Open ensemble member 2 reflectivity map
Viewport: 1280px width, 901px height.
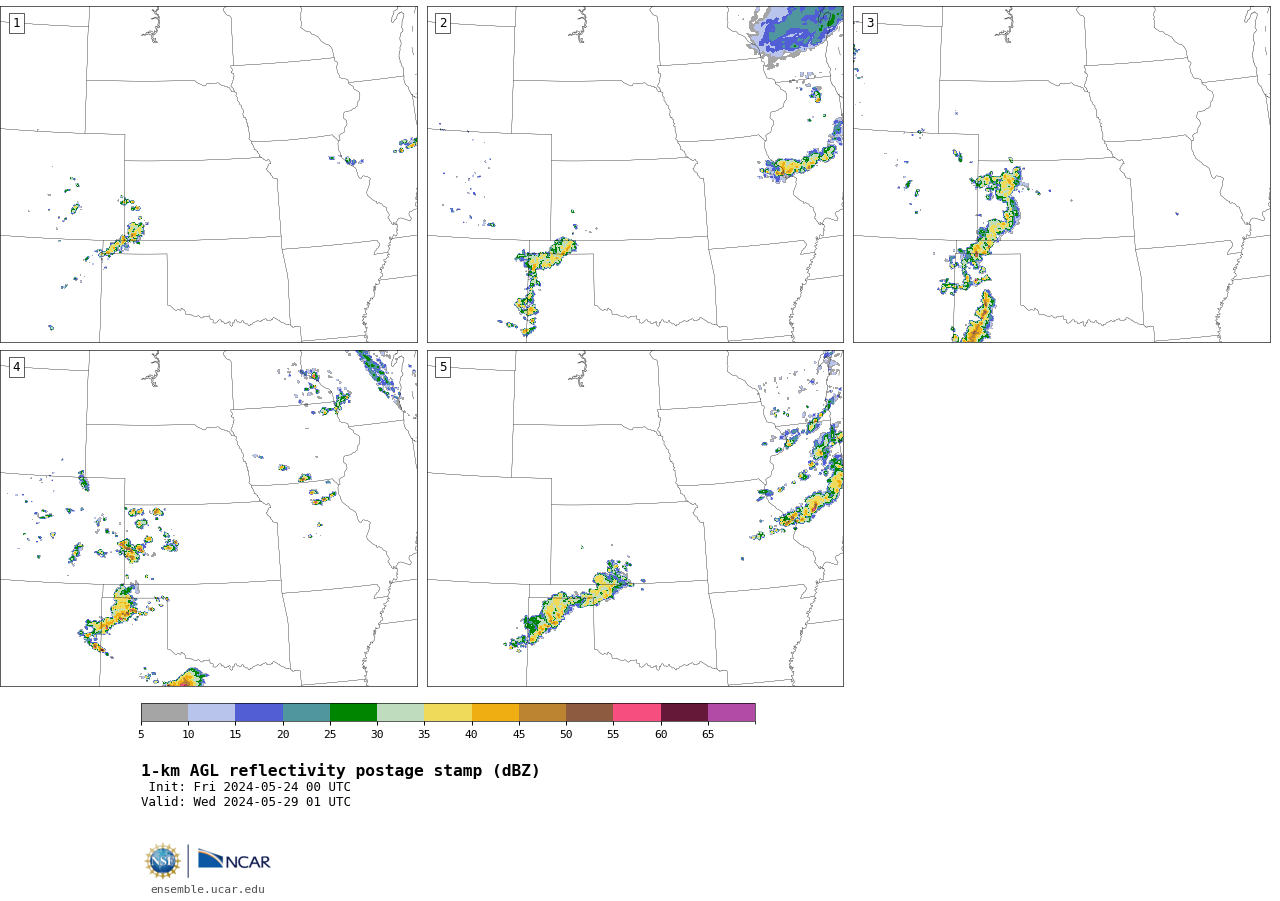(635, 174)
